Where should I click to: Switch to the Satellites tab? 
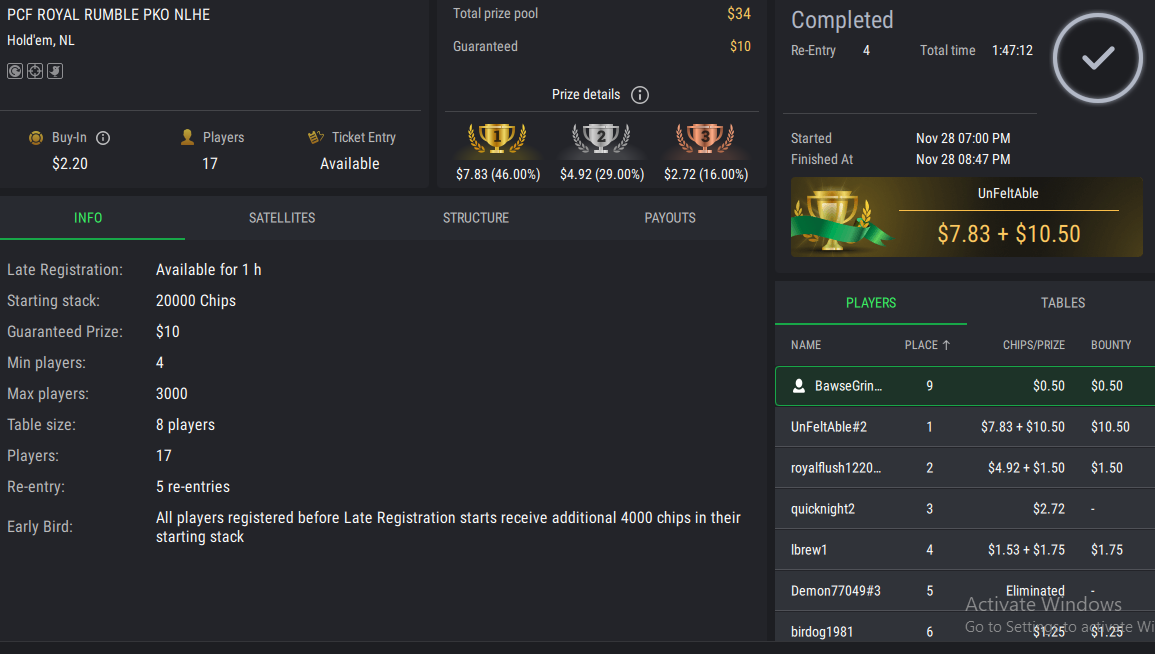point(282,218)
